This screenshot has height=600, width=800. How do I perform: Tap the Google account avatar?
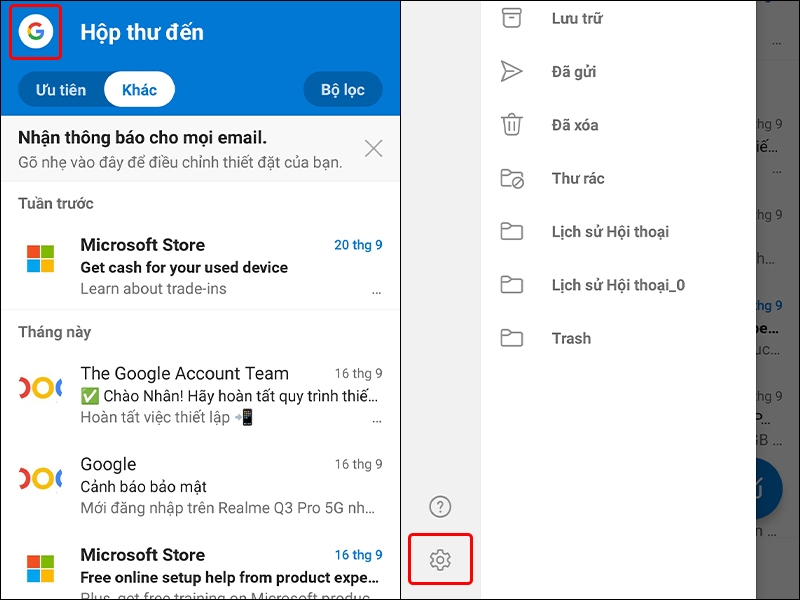[36, 32]
